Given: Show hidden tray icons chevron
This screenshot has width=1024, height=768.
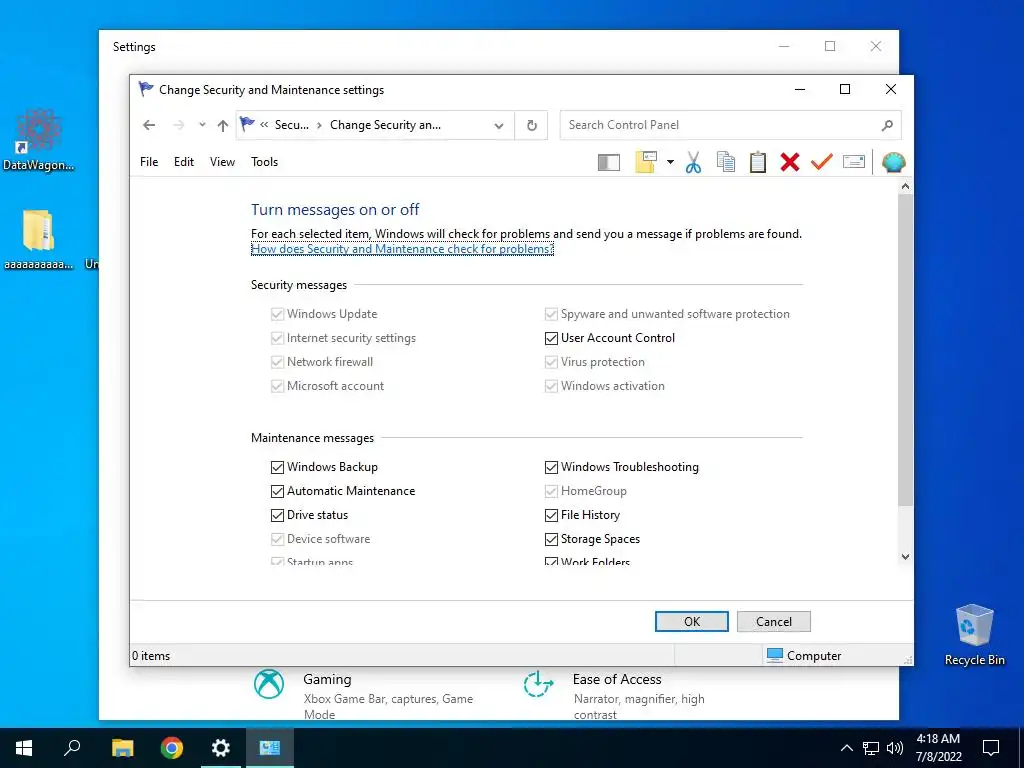Looking at the screenshot, I should click(x=846, y=748).
